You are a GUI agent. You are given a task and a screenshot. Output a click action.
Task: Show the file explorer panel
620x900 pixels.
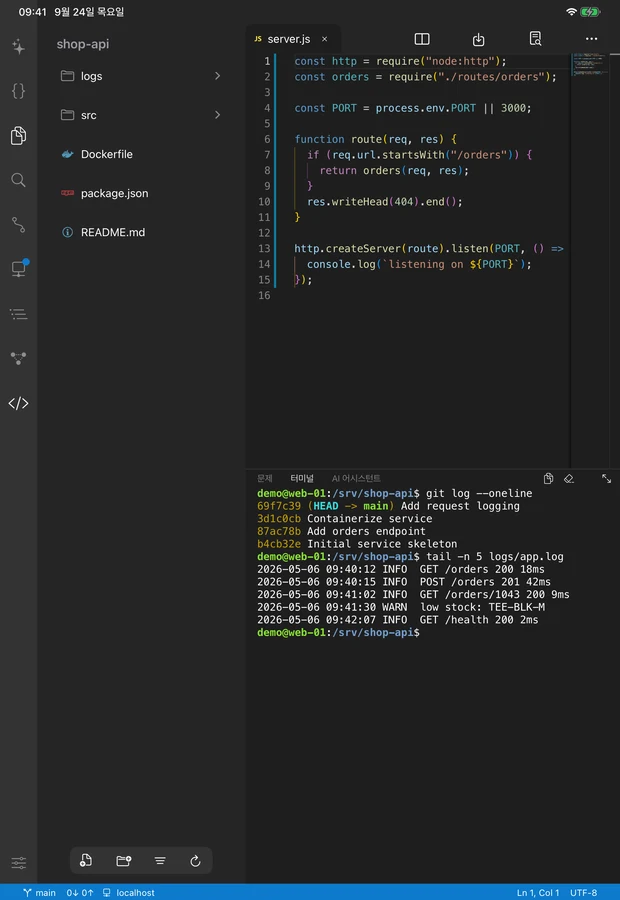tap(18, 135)
